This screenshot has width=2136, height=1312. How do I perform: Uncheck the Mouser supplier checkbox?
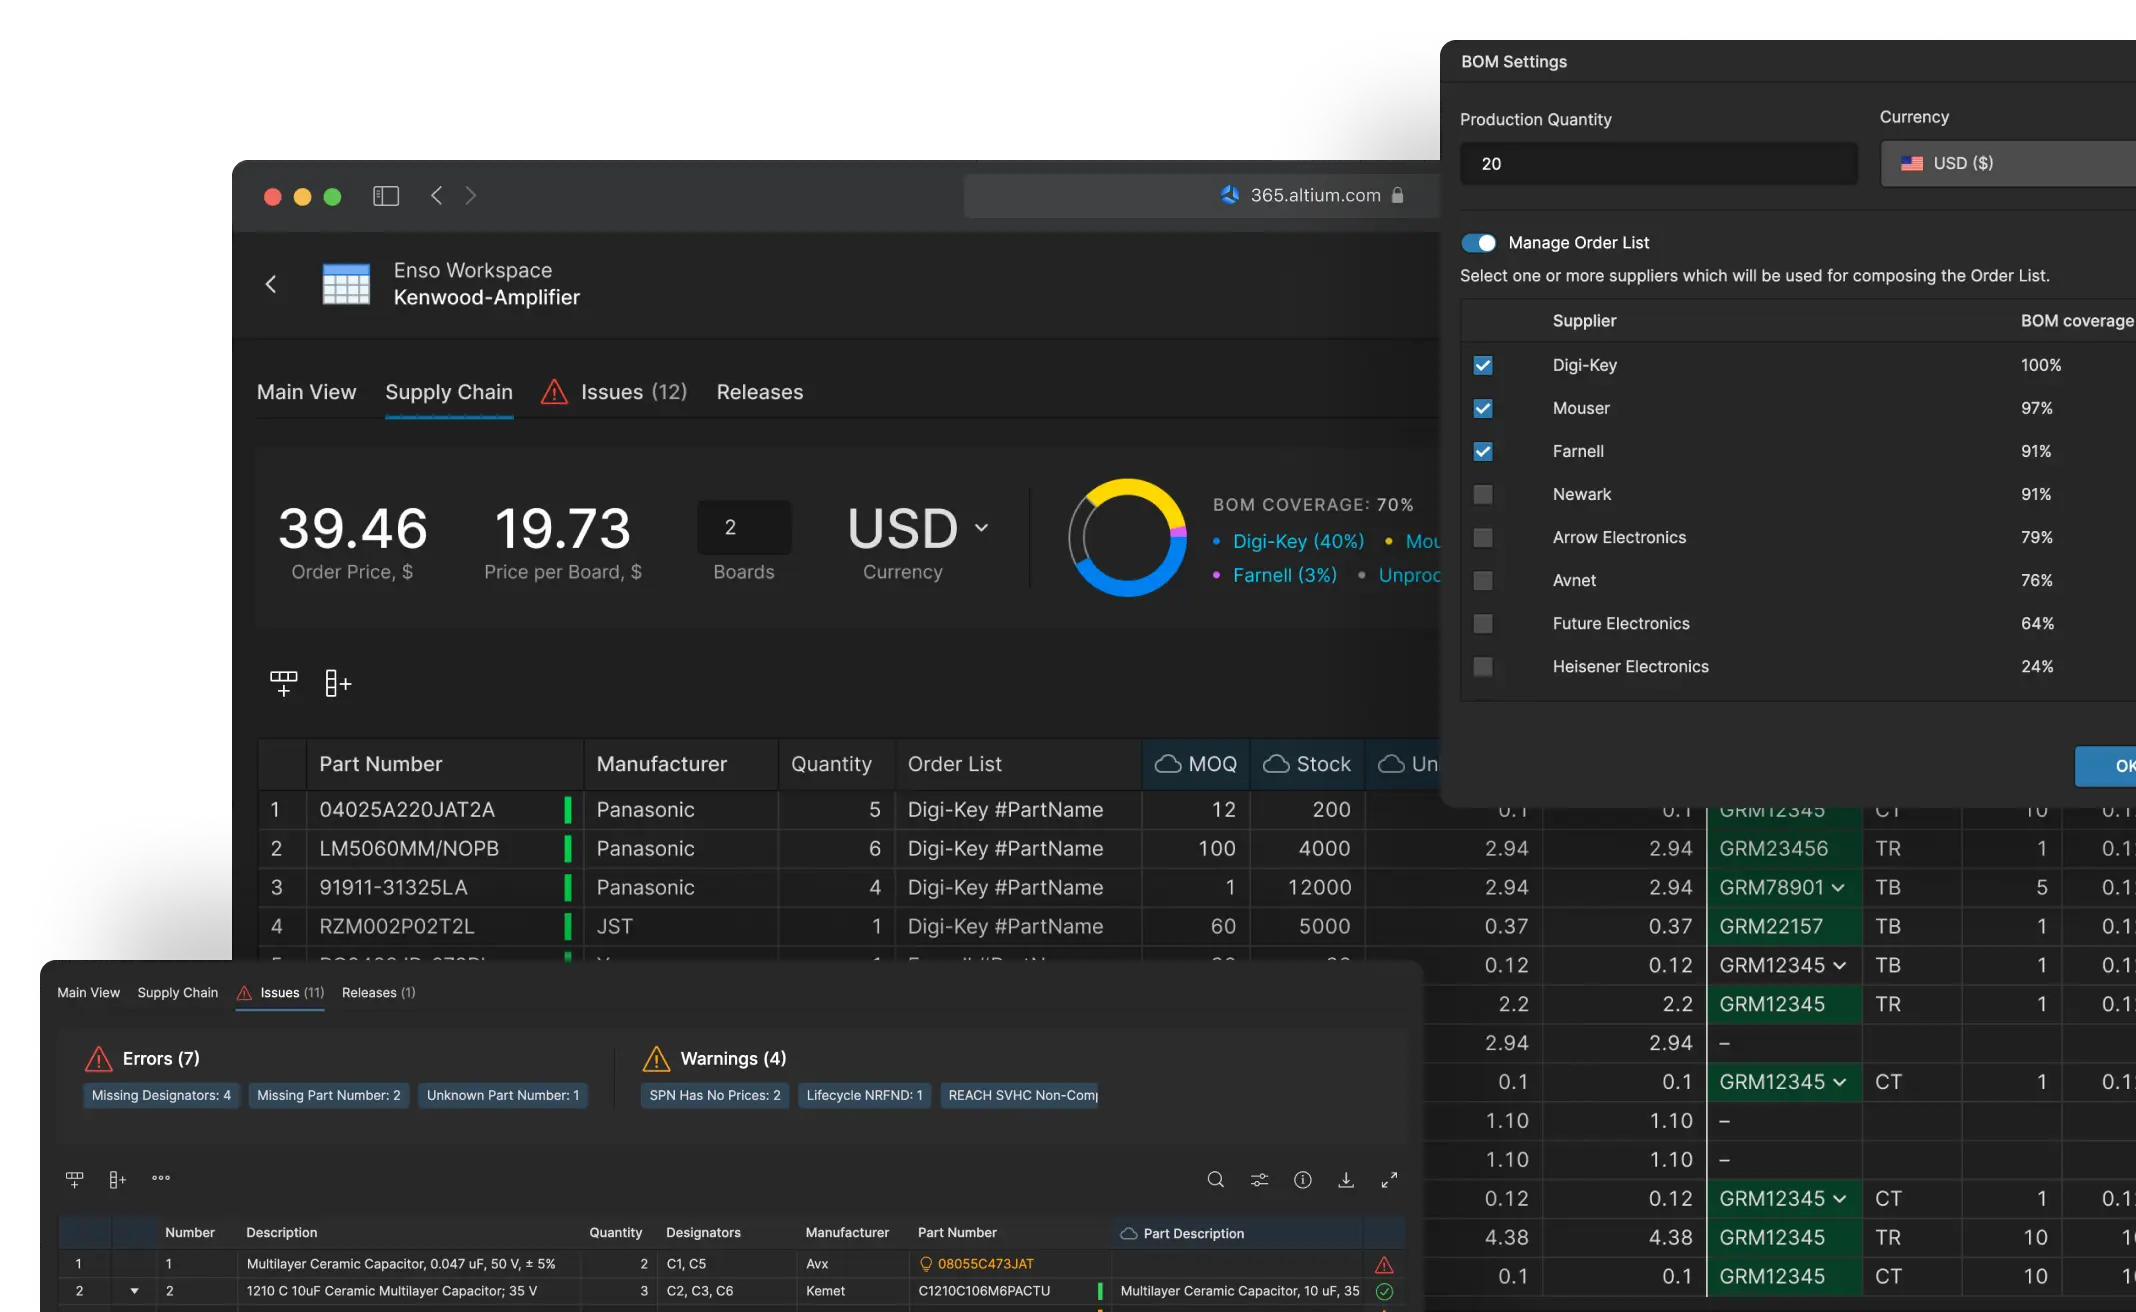(1483, 409)
